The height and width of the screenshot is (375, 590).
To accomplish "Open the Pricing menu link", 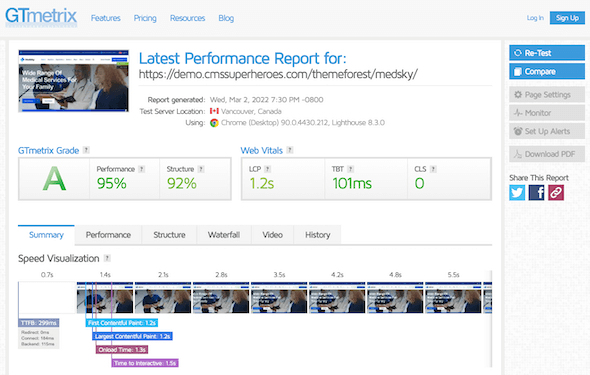I will tap(145, 18).
